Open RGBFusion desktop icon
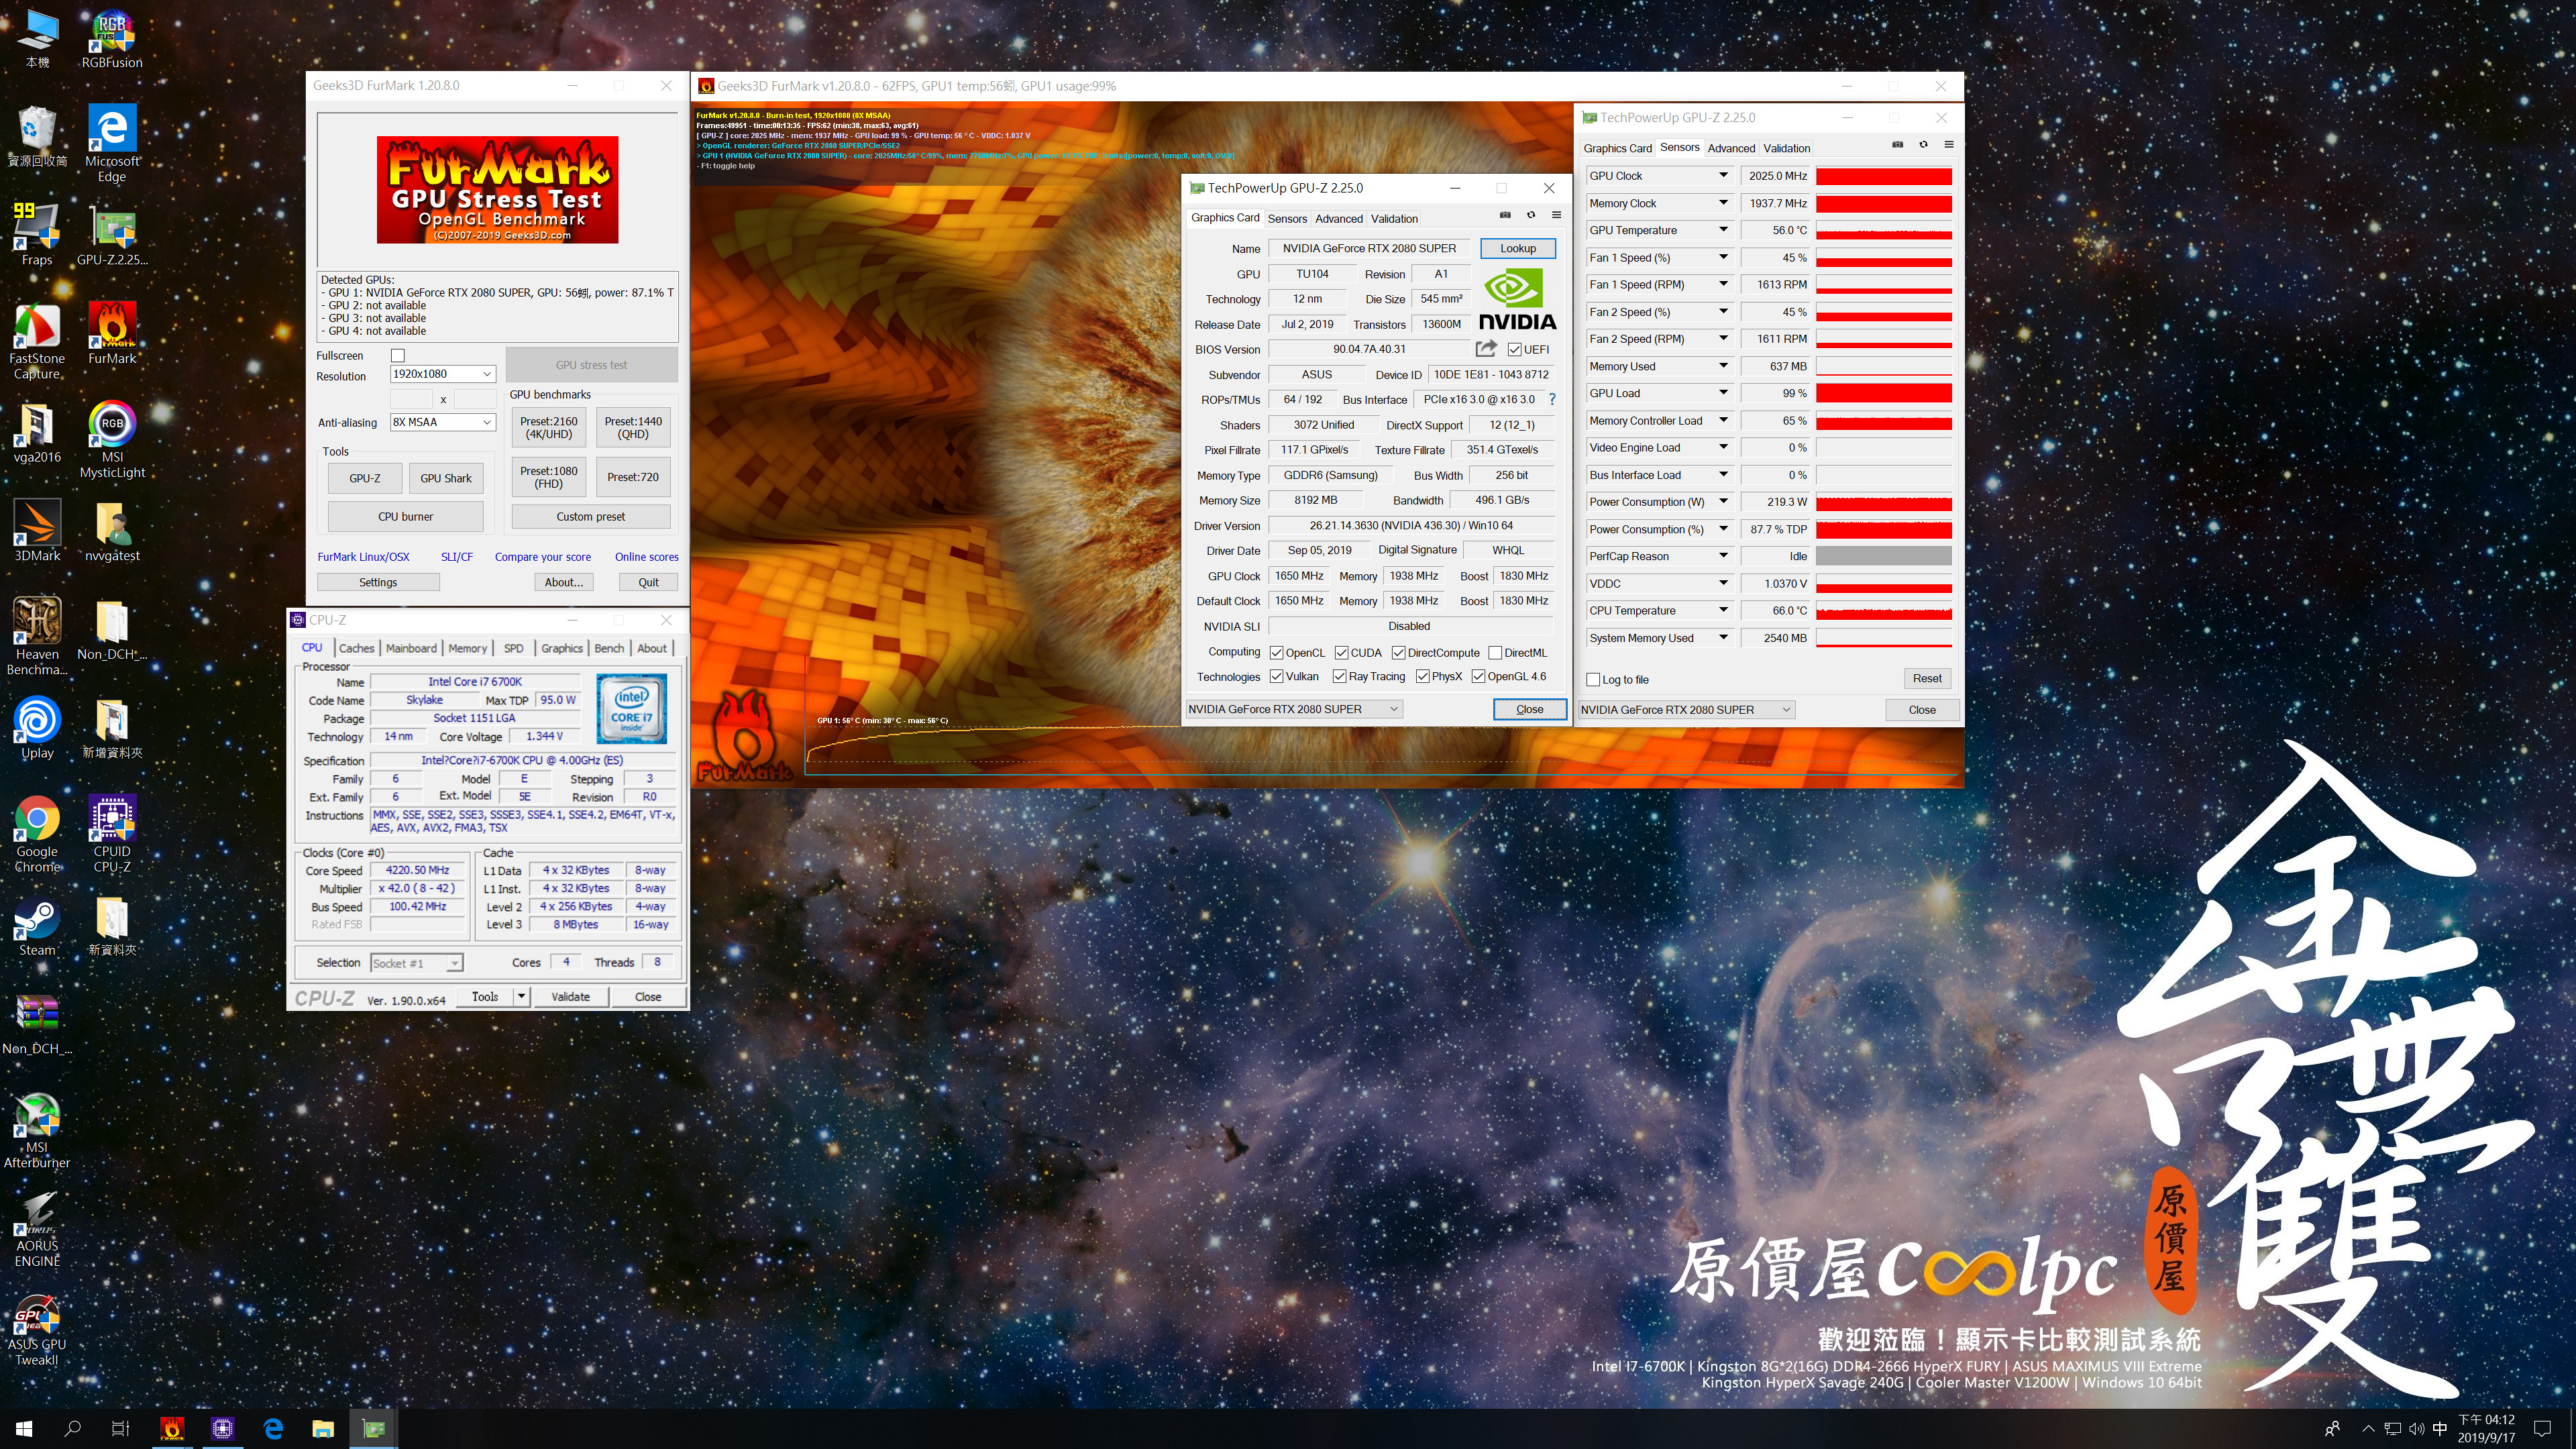Screen dimensions: 2576x1449 pos(112,39)
